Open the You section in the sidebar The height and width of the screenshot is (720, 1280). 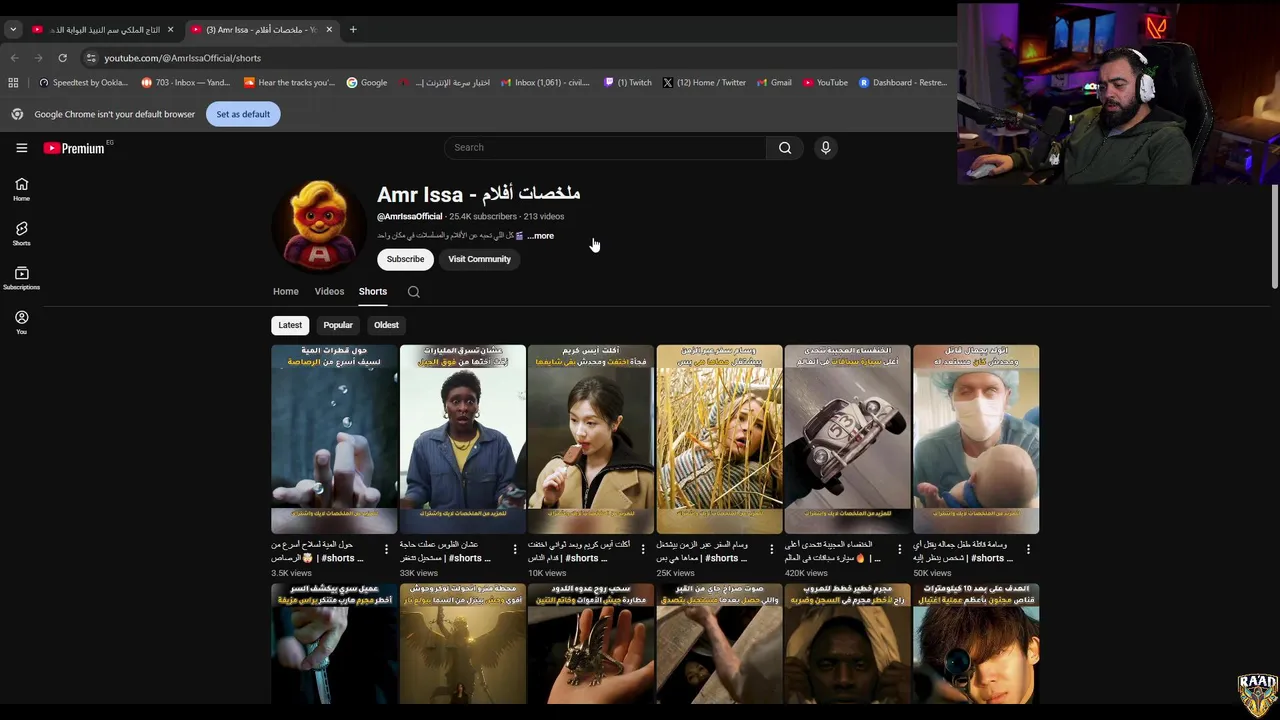tap(21, 322)
